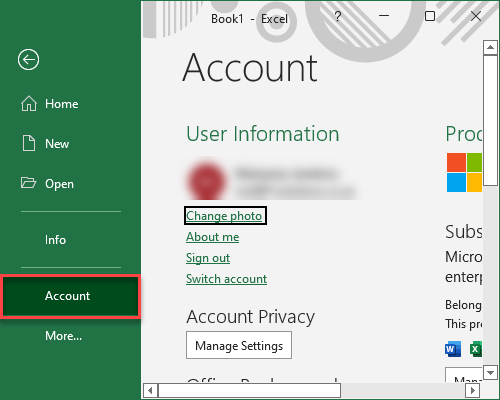Click the house icon next to Home

coord(29,103)
